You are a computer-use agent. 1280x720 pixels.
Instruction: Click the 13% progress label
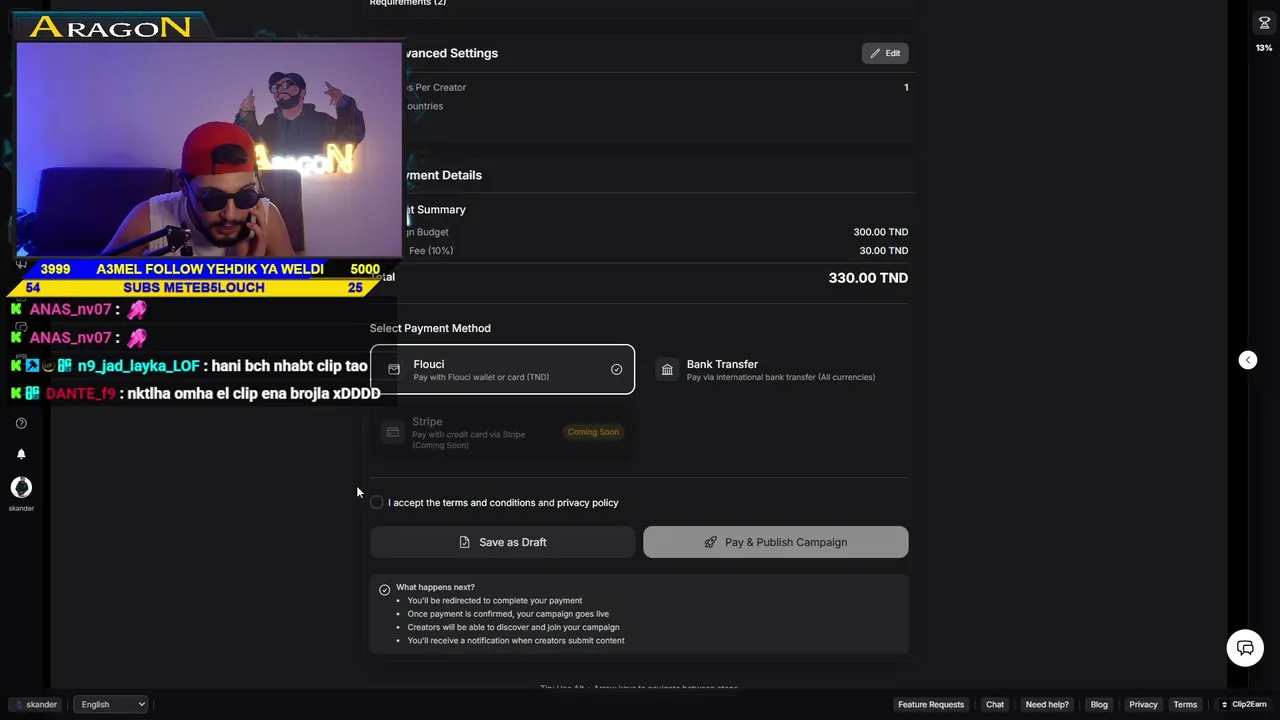coord(1264,48)
